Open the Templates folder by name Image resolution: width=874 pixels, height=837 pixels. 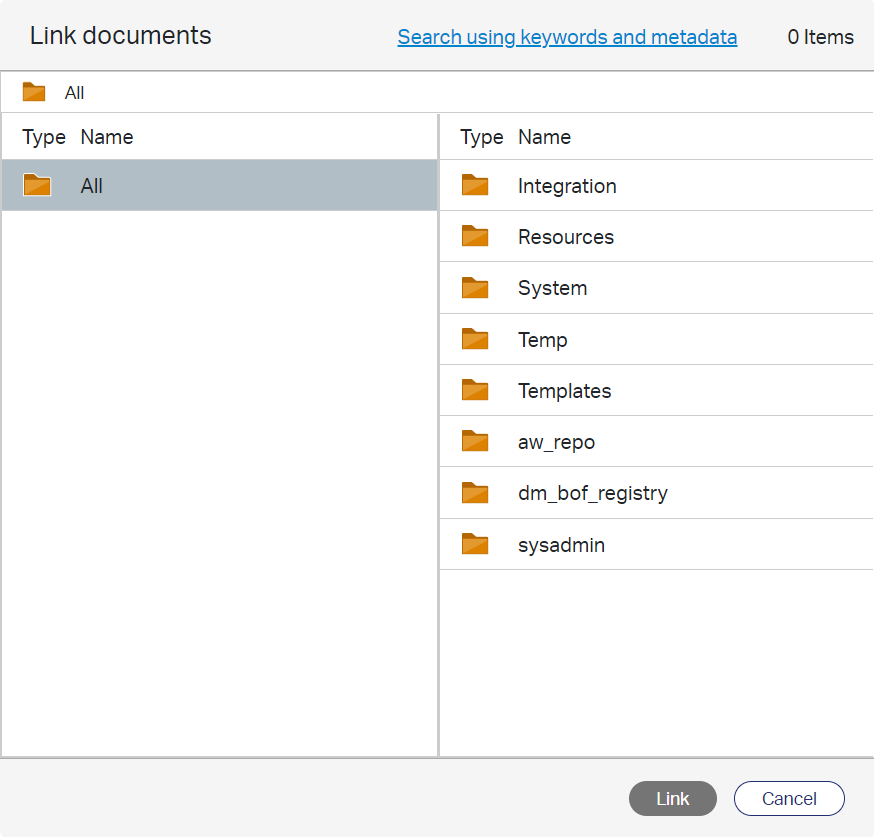pos(564,391)
